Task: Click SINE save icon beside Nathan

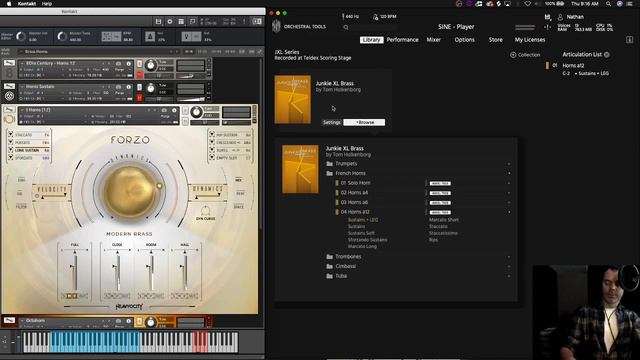Action: click(x=547, y=17)
